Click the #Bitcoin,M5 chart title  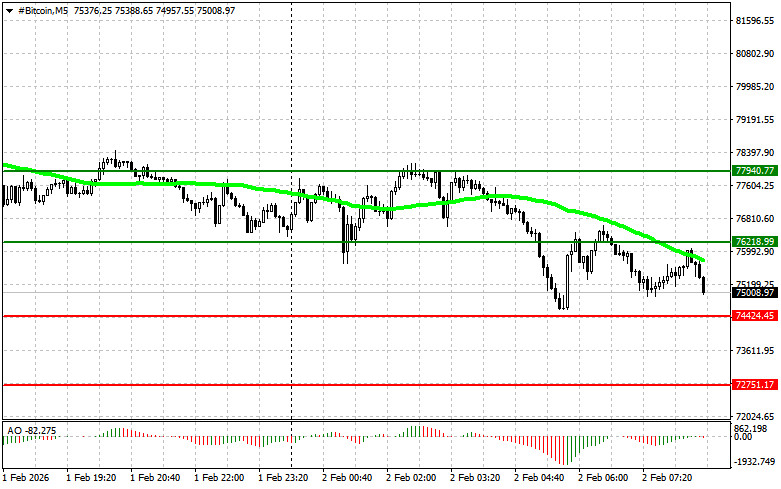click(43, 10)
